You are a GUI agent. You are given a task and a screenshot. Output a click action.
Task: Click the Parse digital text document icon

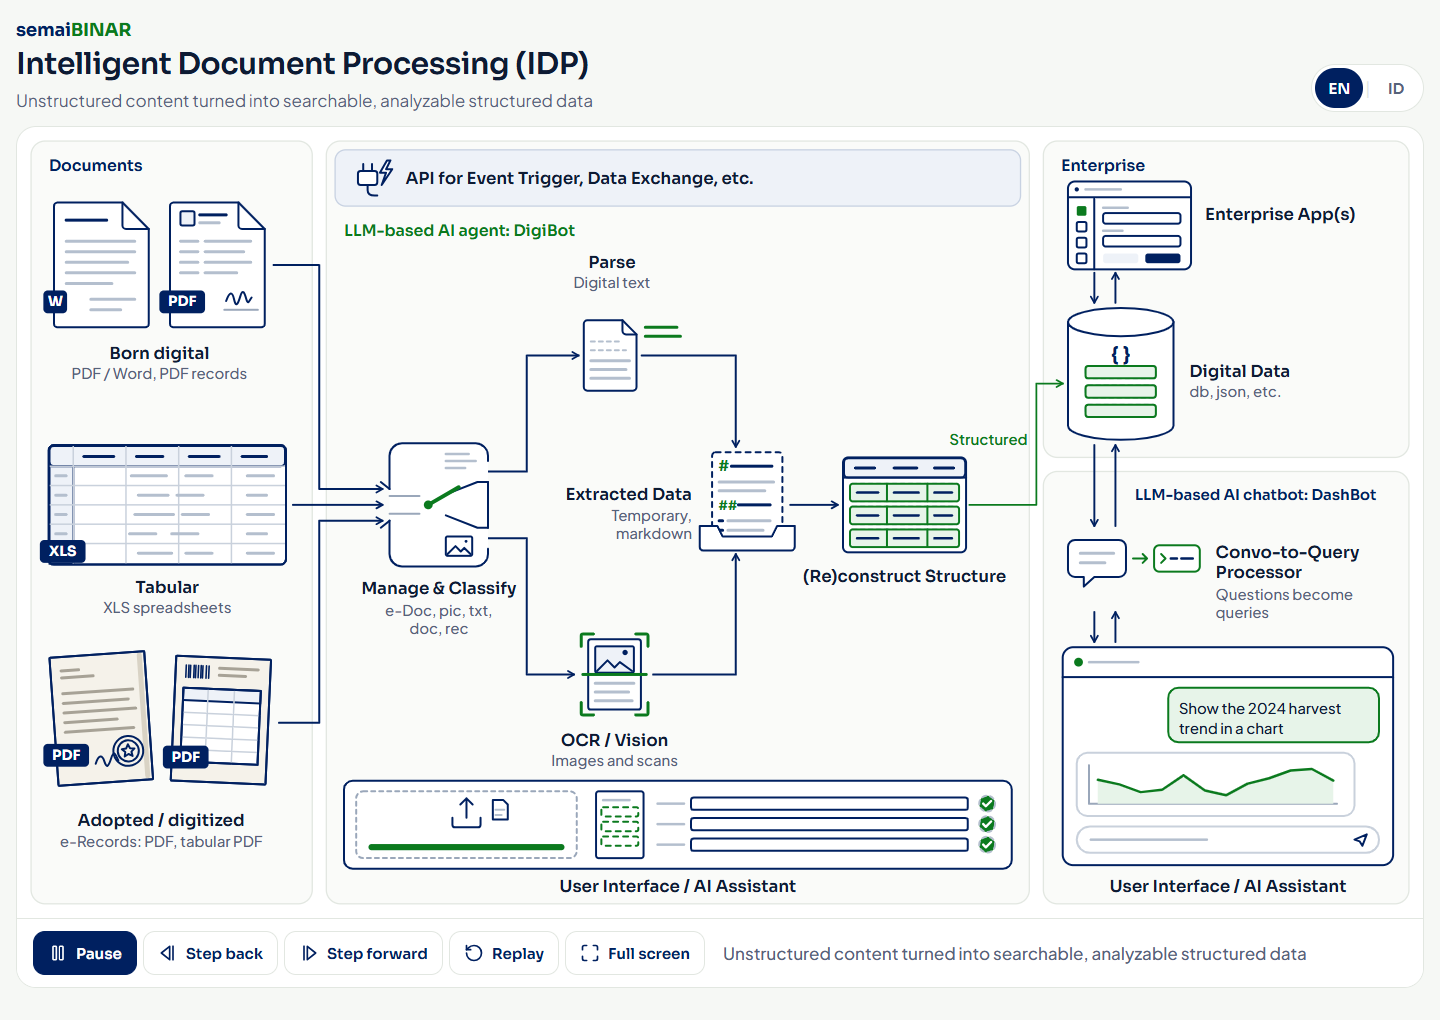(611, 355)
